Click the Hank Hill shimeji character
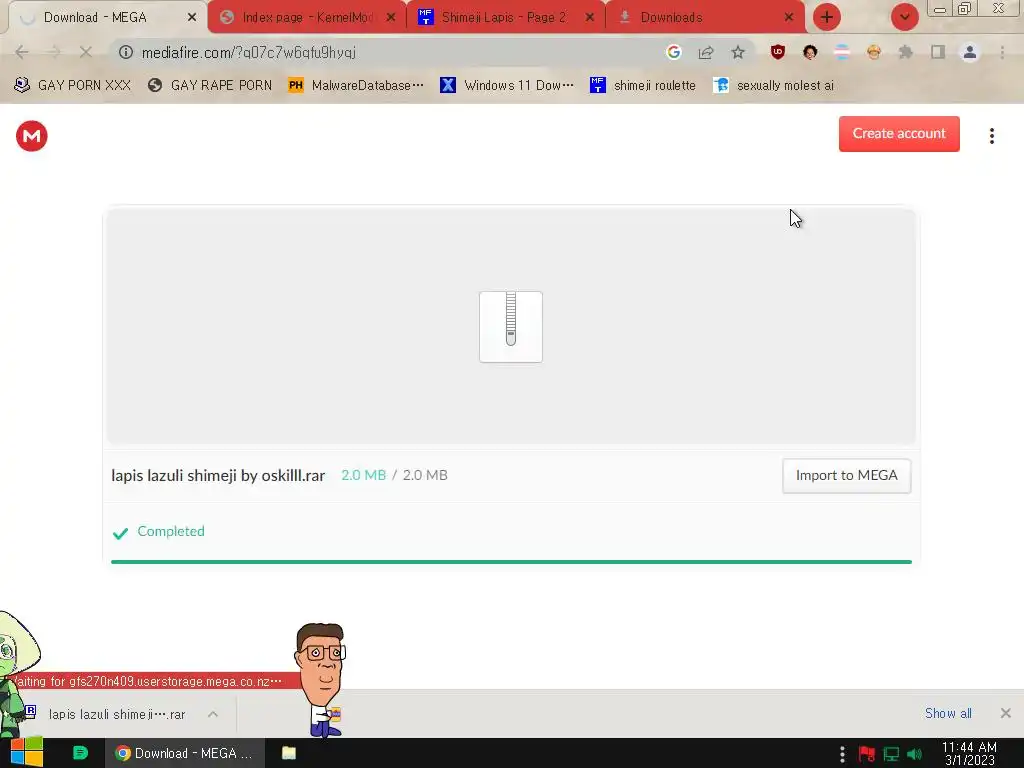 coord(321,679)
